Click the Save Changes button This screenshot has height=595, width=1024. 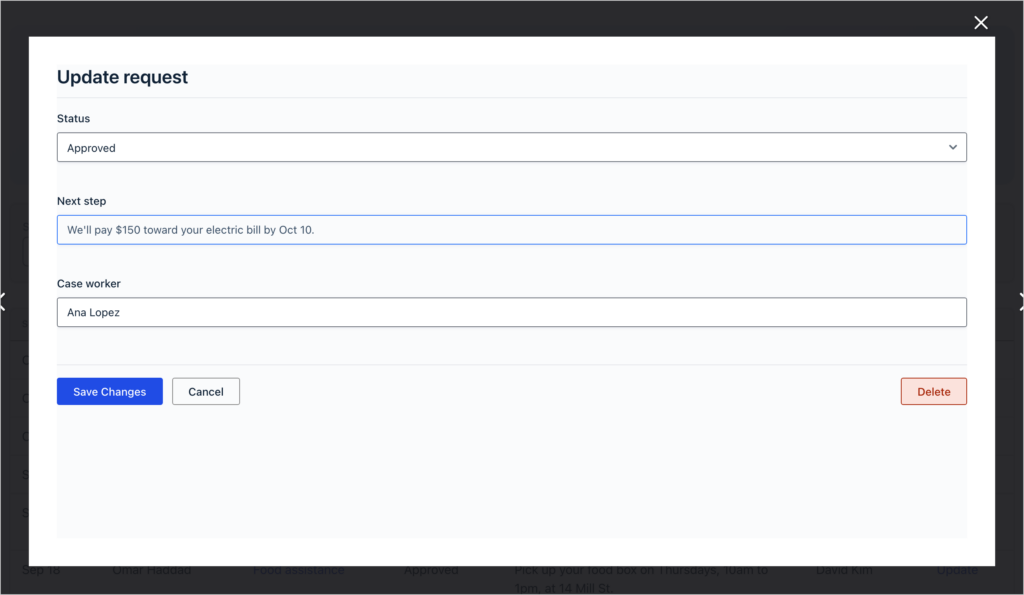point(110,391)
